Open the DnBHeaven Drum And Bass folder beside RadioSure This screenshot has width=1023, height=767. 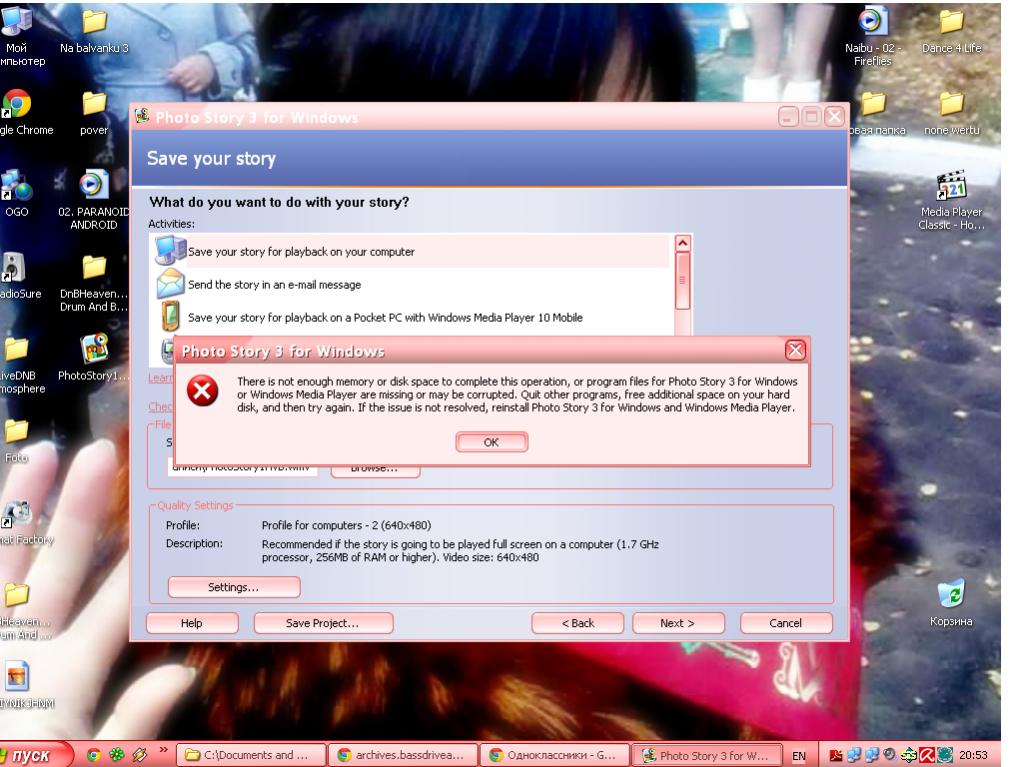pos(94,283)
